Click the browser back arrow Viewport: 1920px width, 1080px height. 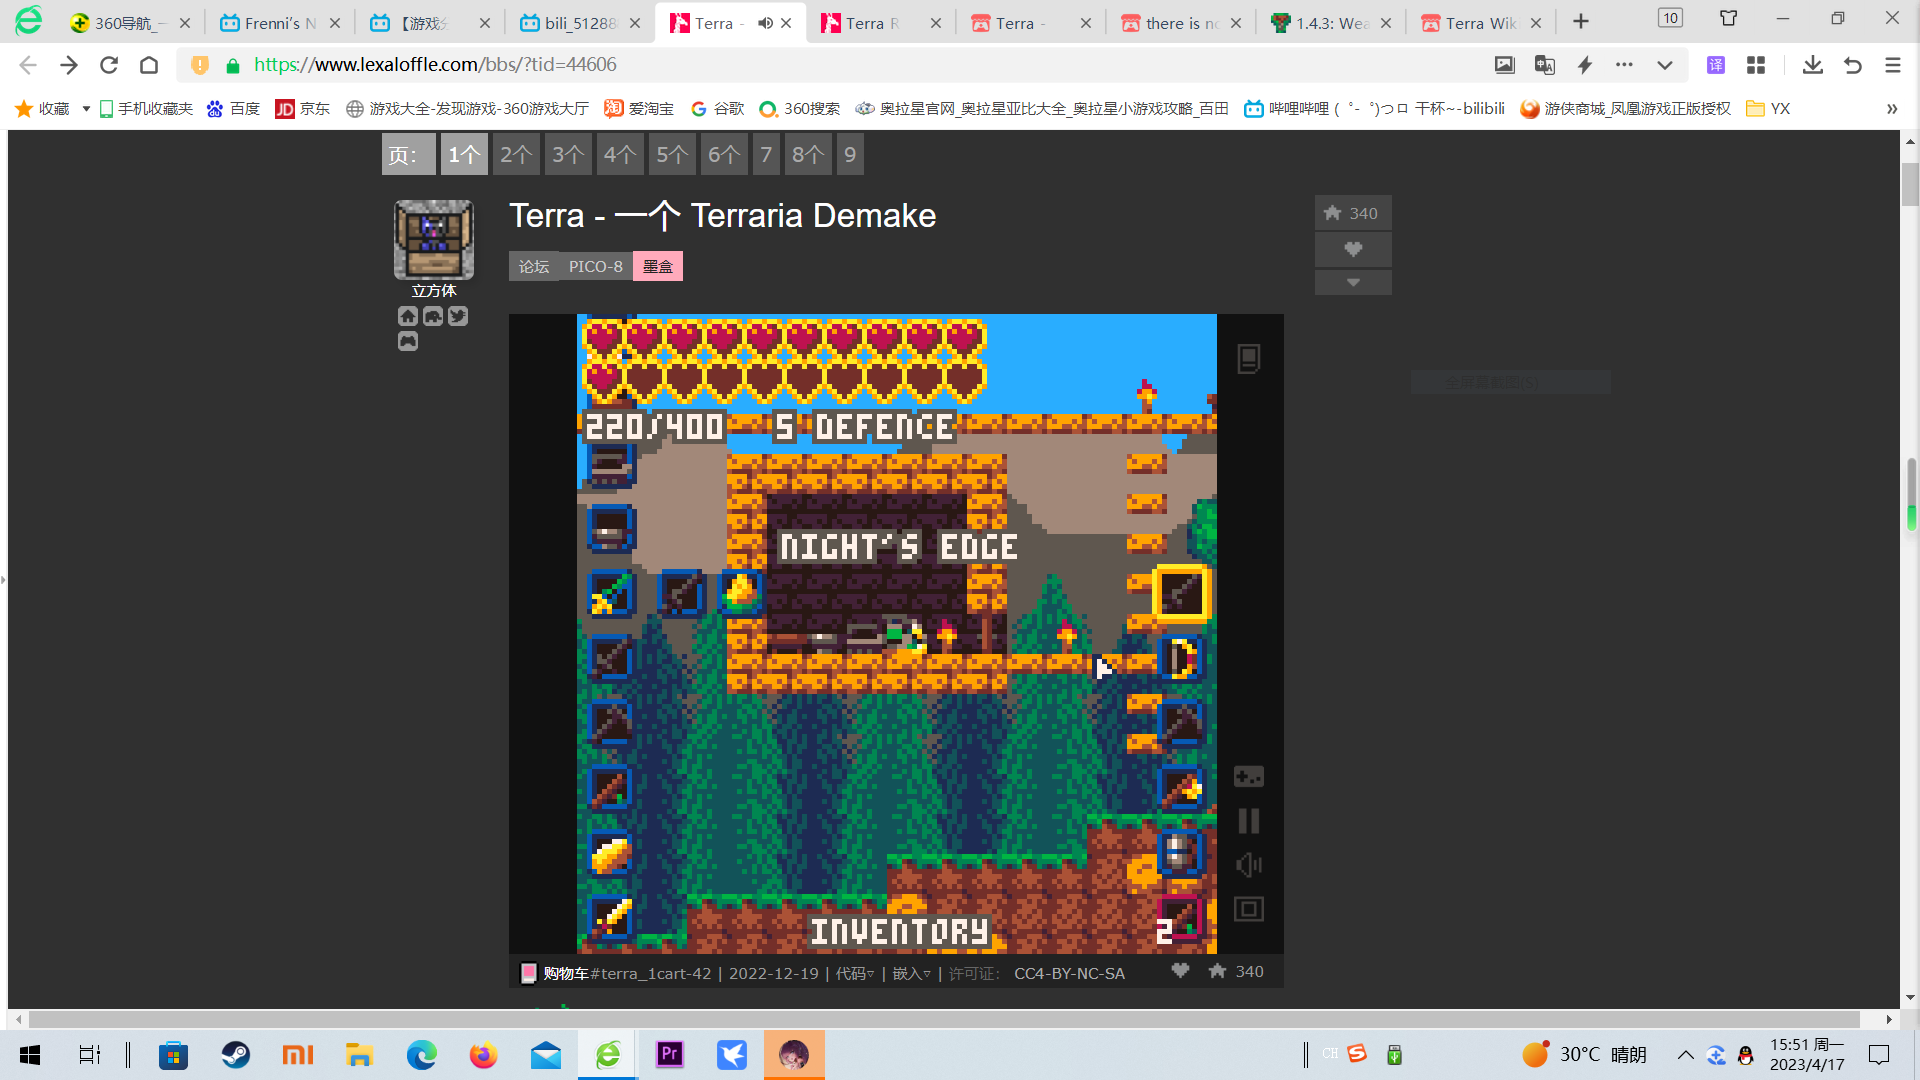28,65
